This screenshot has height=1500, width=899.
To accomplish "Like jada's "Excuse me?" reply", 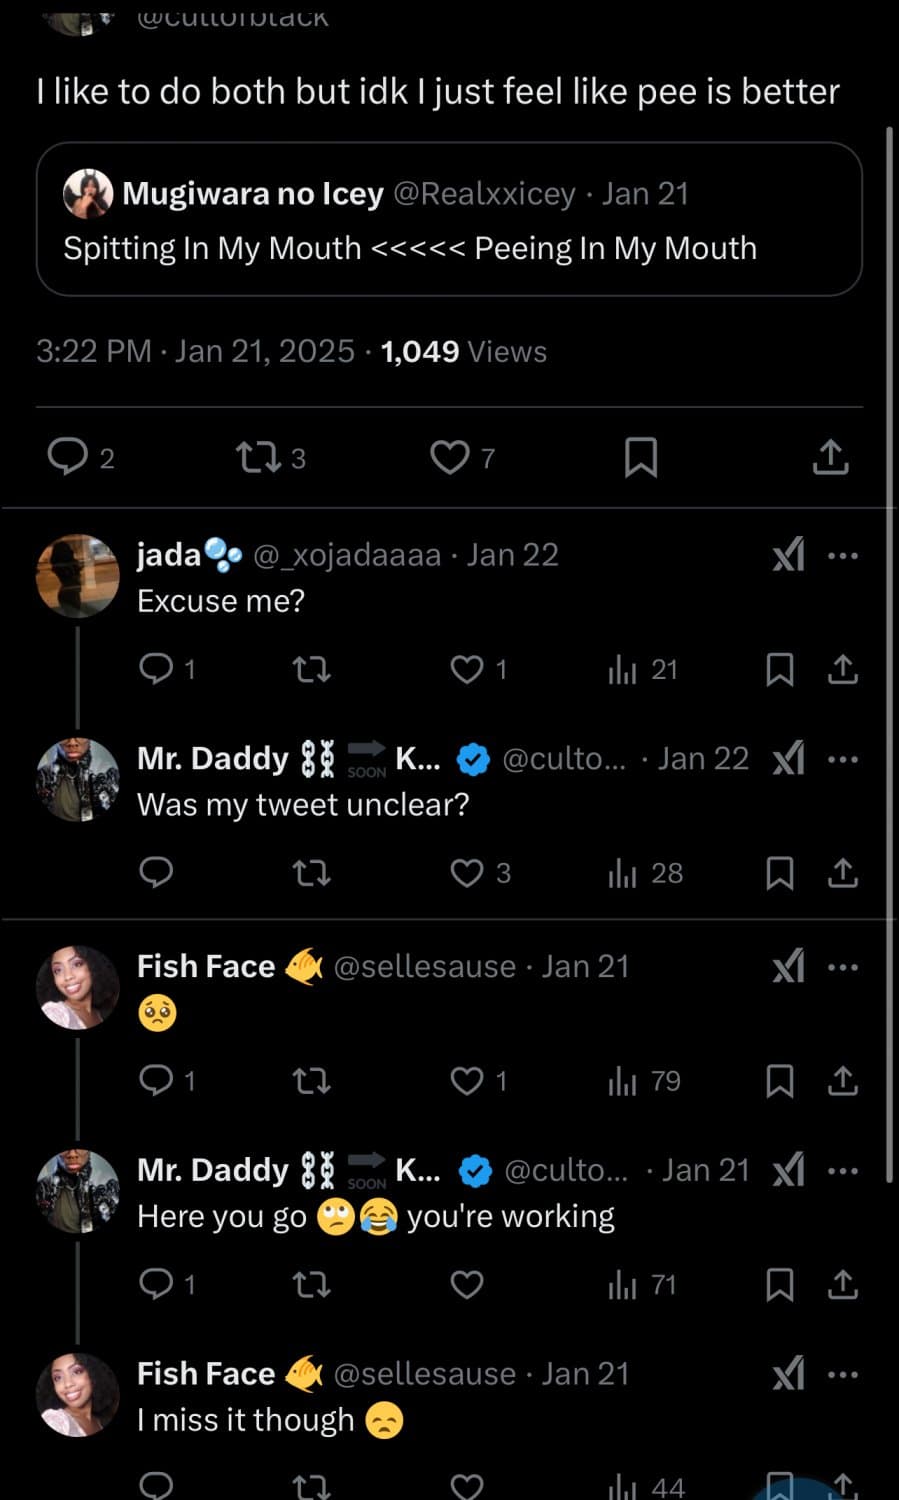I will (467, 669).
